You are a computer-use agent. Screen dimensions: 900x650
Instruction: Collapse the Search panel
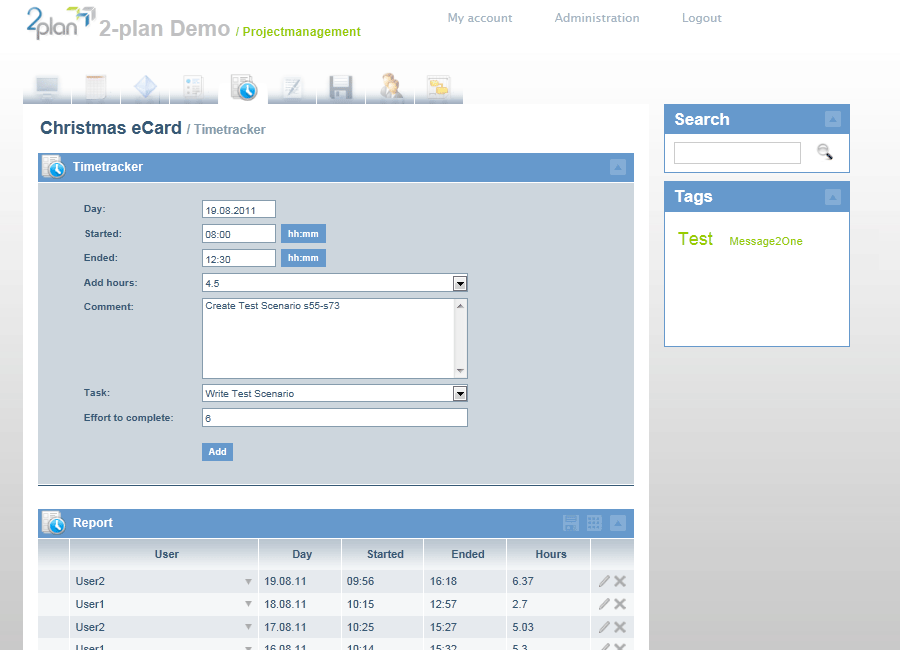(x=833, y=119)
